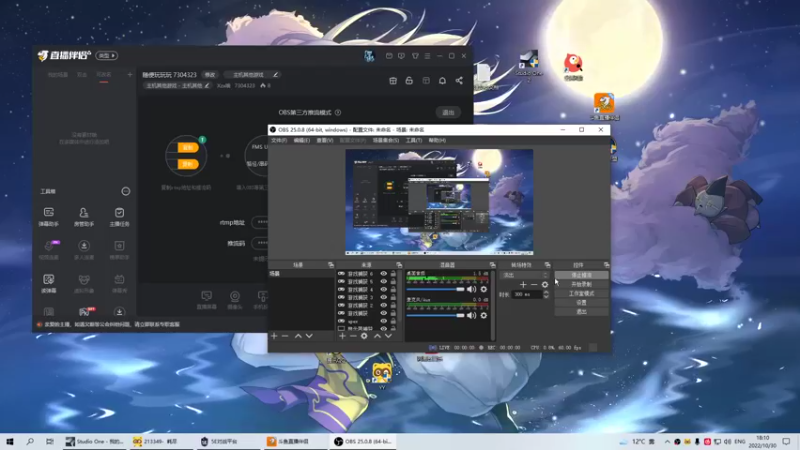Open OBS 场景集合(S) menu
800x450 pixels.
tap(386, 140)
